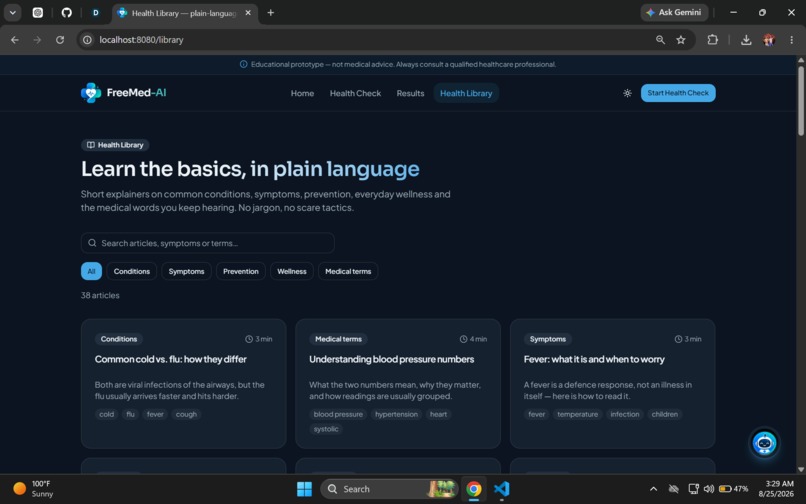Click the Health Library badge above the heading
The height and width of the screenshot is (504, 806).
(x=115, y=145)
